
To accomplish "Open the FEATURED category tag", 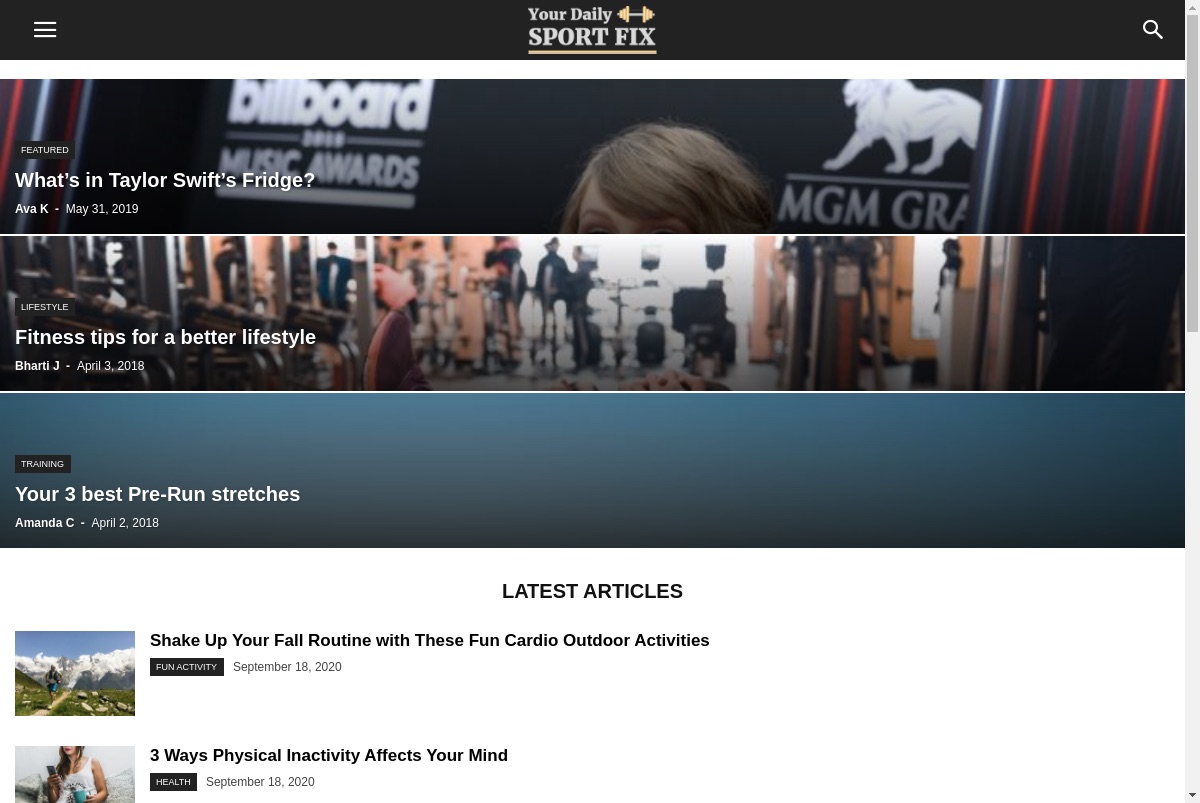I will pyautogui.click(x=45, y=150).
